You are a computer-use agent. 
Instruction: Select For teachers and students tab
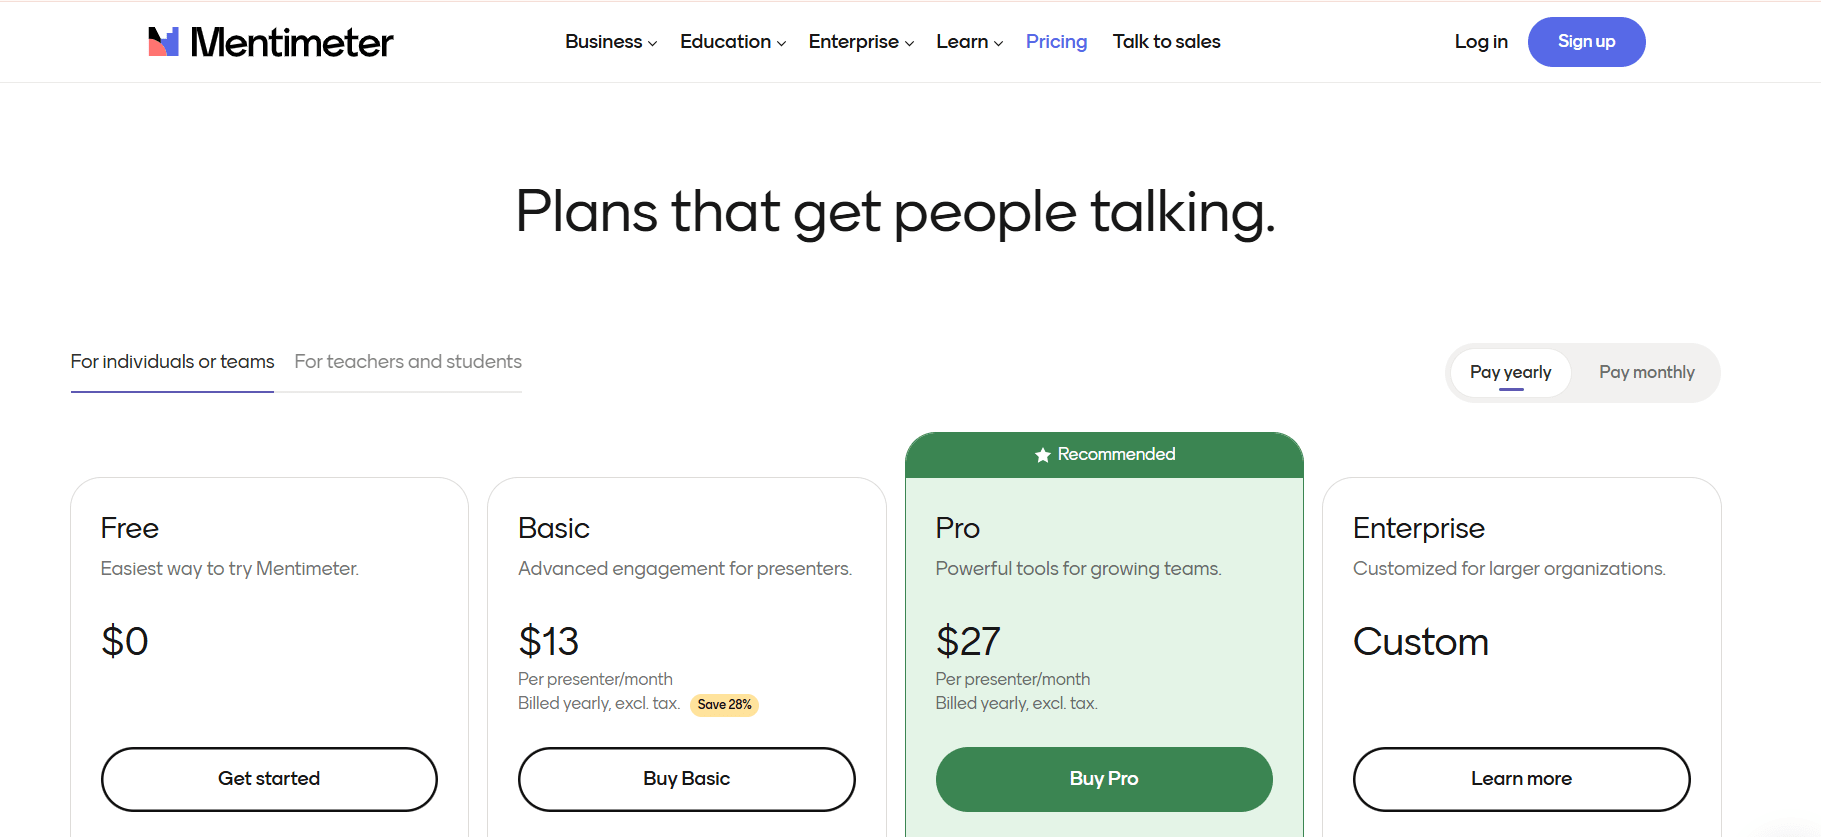408,362
